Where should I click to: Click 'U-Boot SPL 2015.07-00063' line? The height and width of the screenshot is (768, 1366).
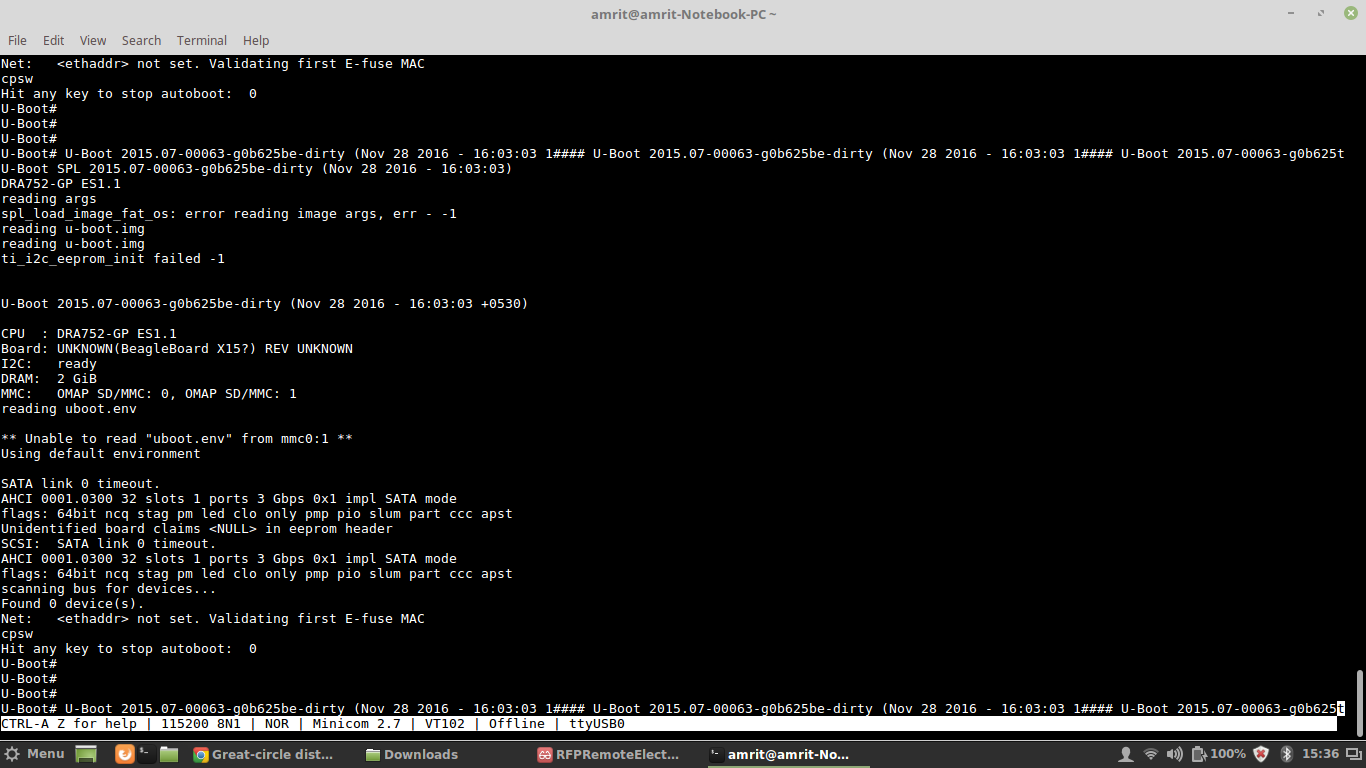257,169
